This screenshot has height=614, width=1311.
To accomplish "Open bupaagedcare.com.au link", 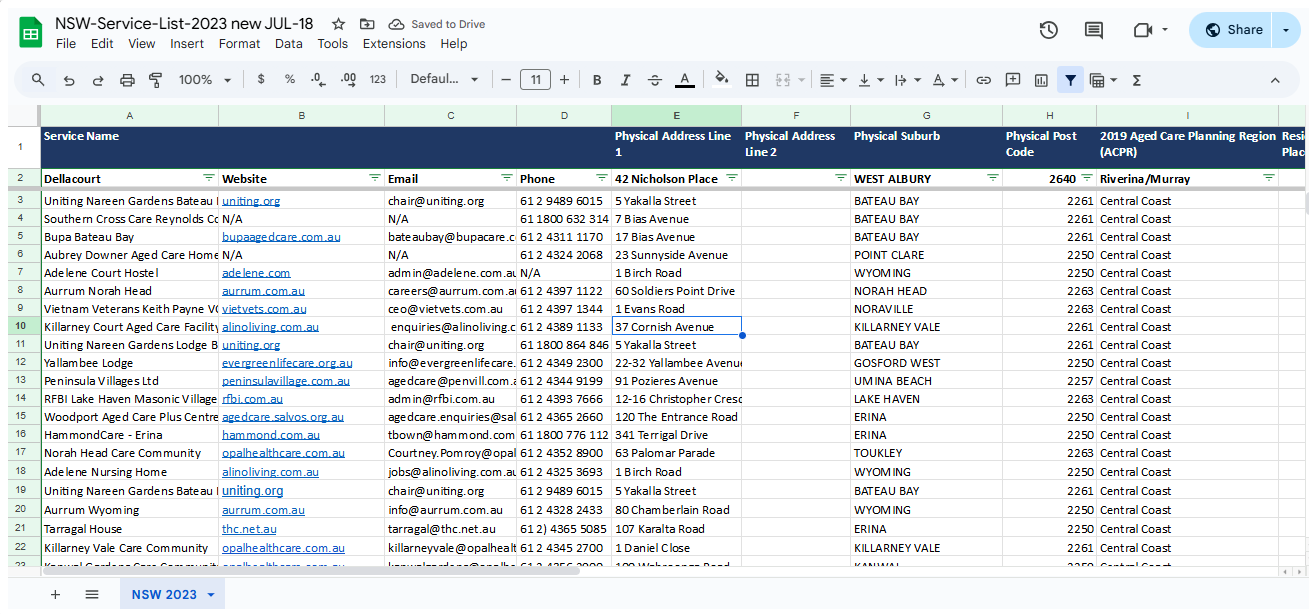I will [281, 237].
